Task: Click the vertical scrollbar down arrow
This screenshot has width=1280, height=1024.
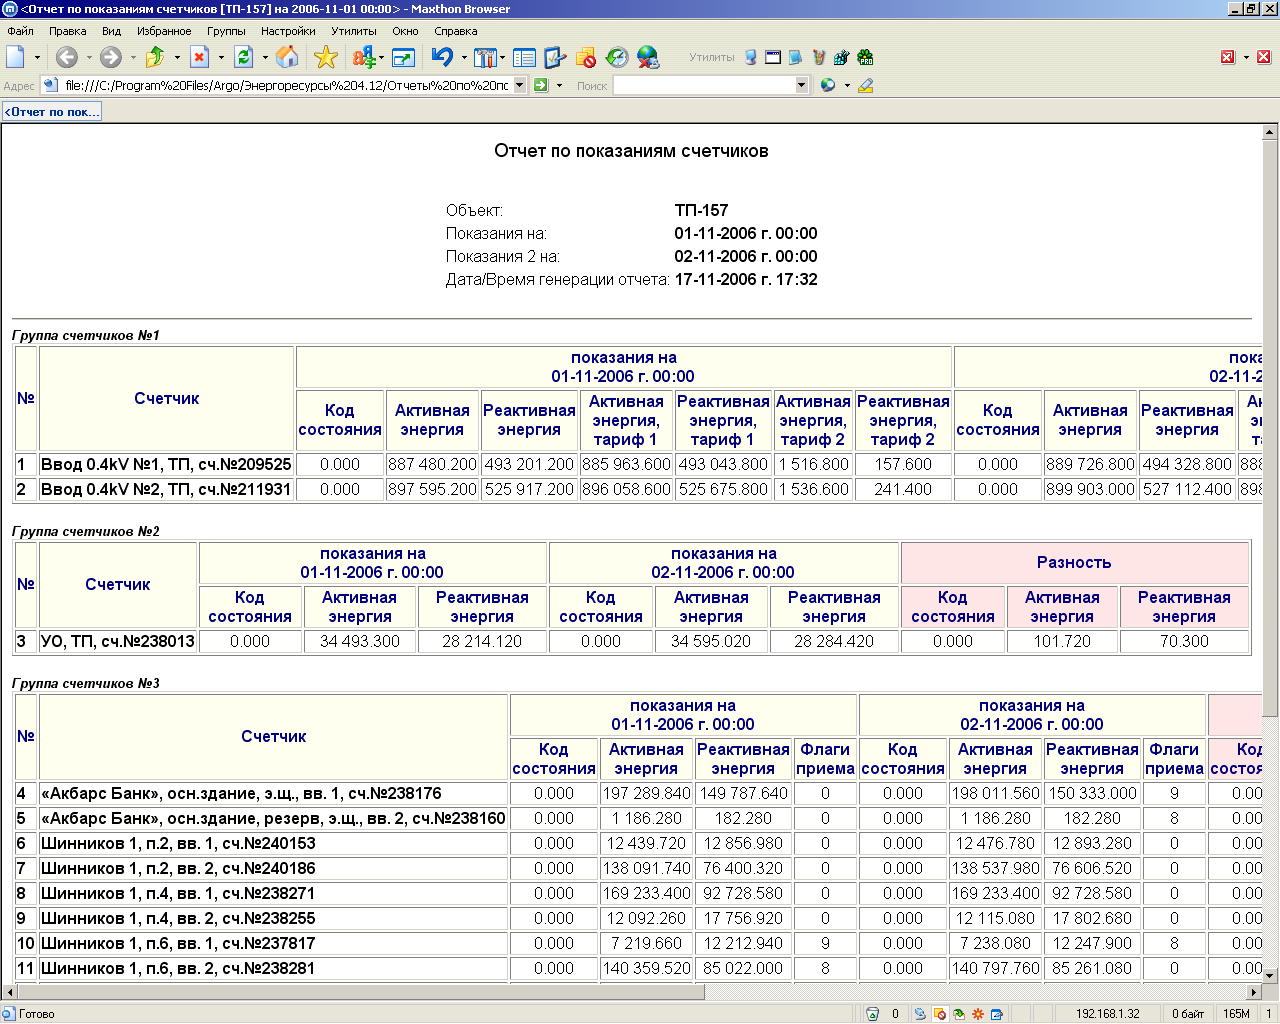Action: click(1270, 976)
